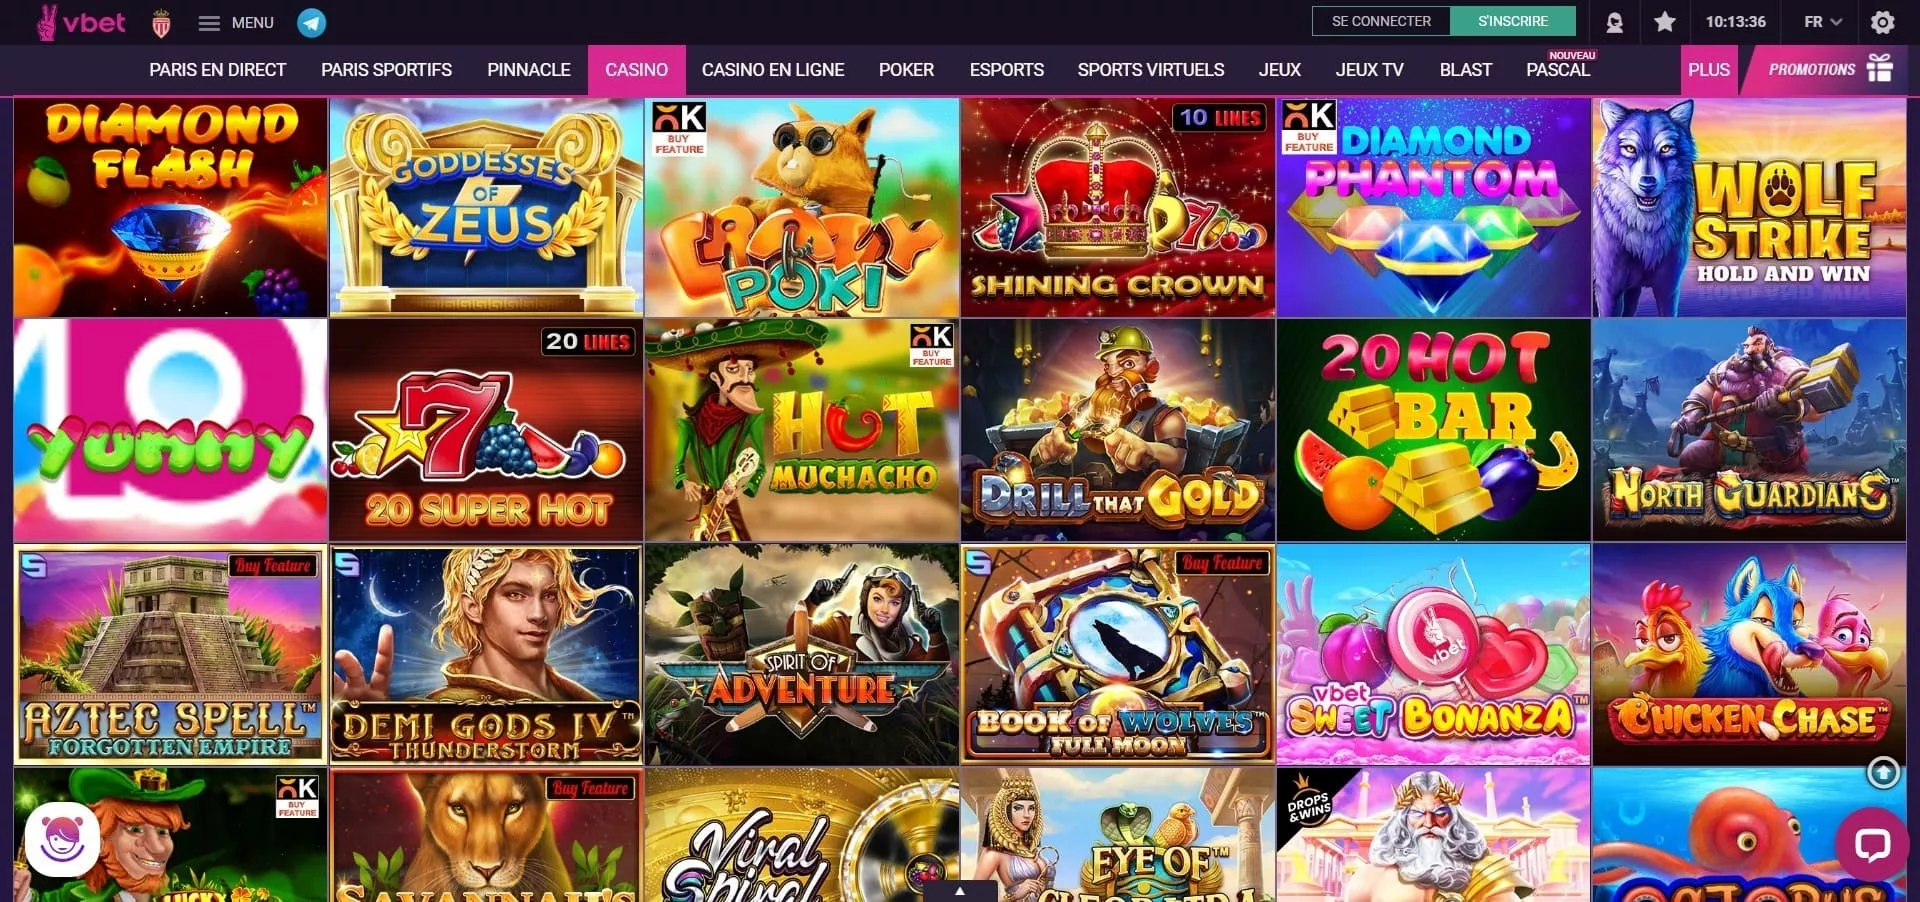The height and width of the screenshot is (902, 1920).
Task: Open the Telegram channel icon
Action: (x=312, y=22)
